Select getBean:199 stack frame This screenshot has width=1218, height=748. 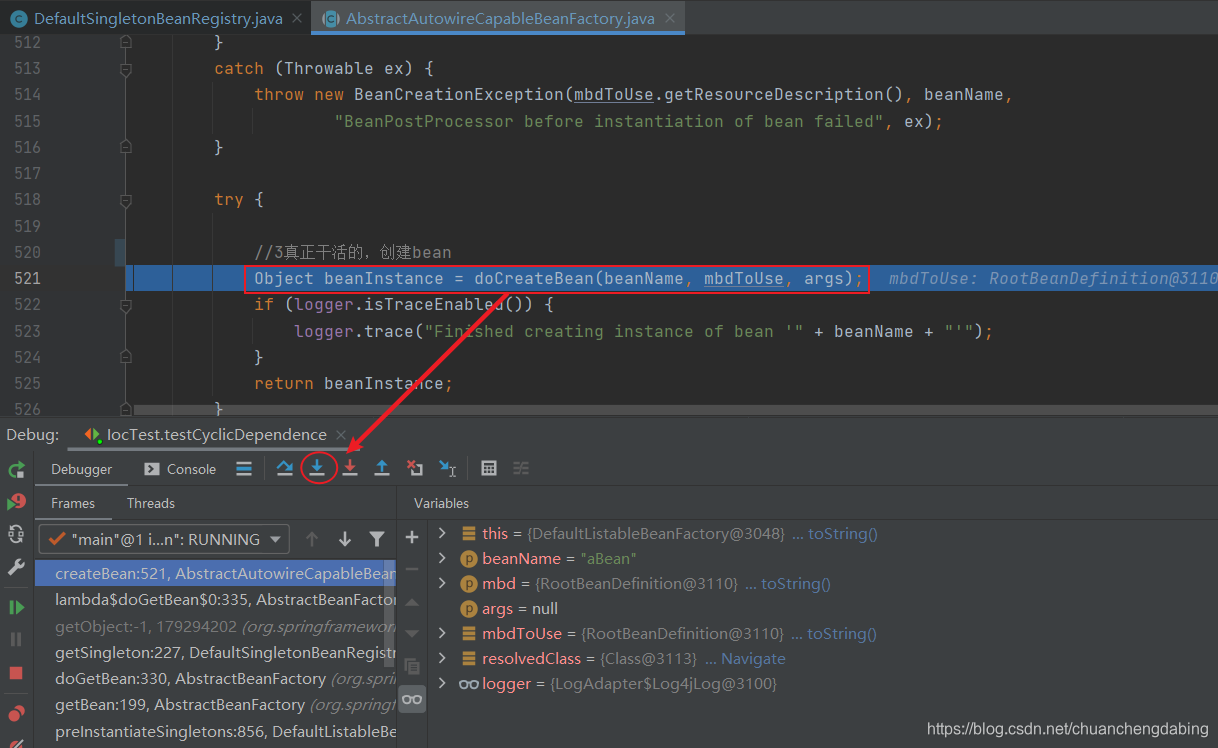[216, 705]
